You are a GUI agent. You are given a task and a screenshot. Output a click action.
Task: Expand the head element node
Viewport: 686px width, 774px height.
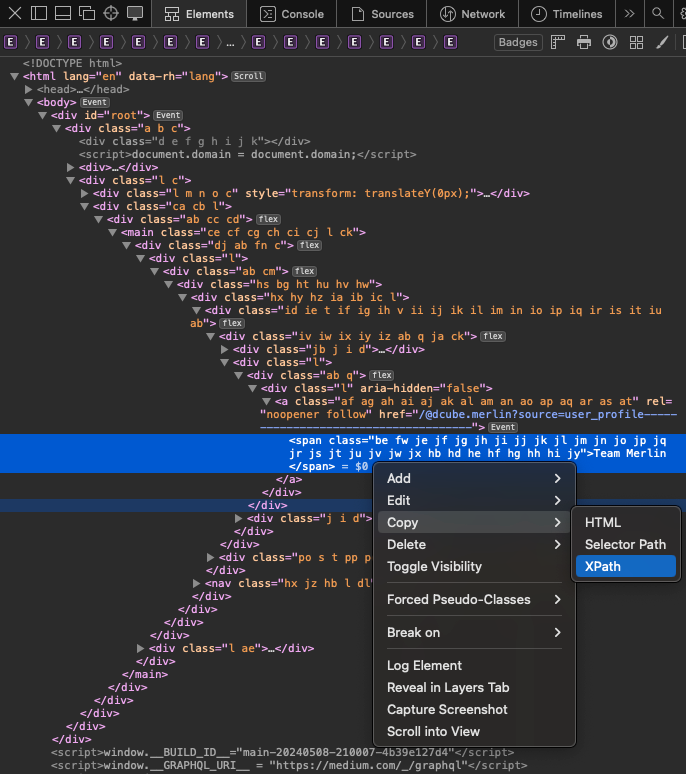click(29, 89)
